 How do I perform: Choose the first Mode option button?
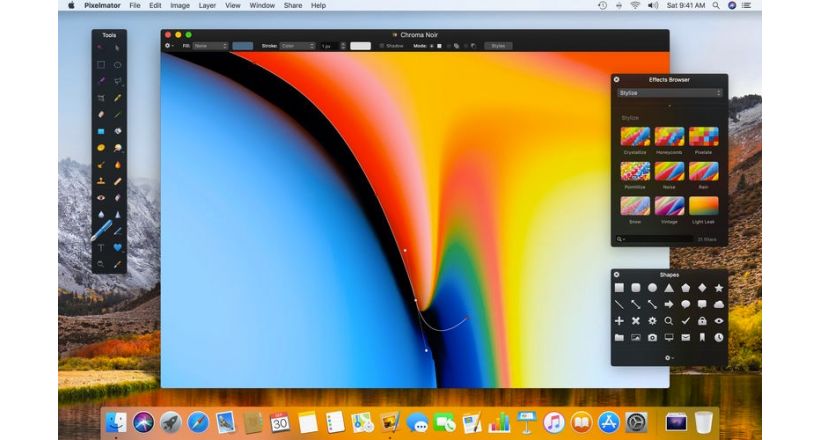(x=431, y=46)
